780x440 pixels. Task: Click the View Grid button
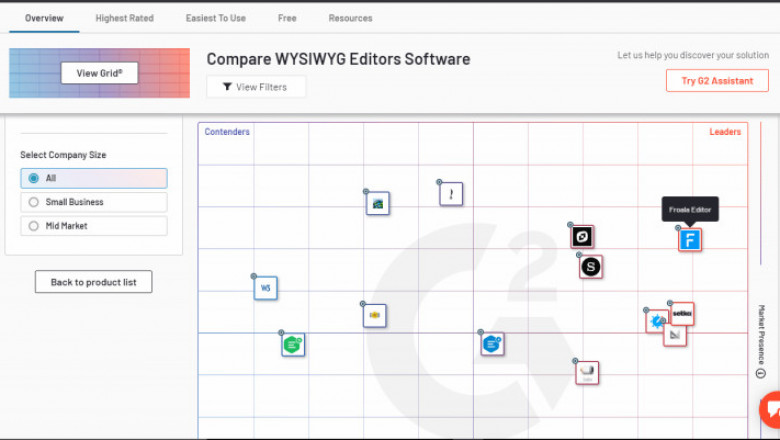tap(99, 73)
